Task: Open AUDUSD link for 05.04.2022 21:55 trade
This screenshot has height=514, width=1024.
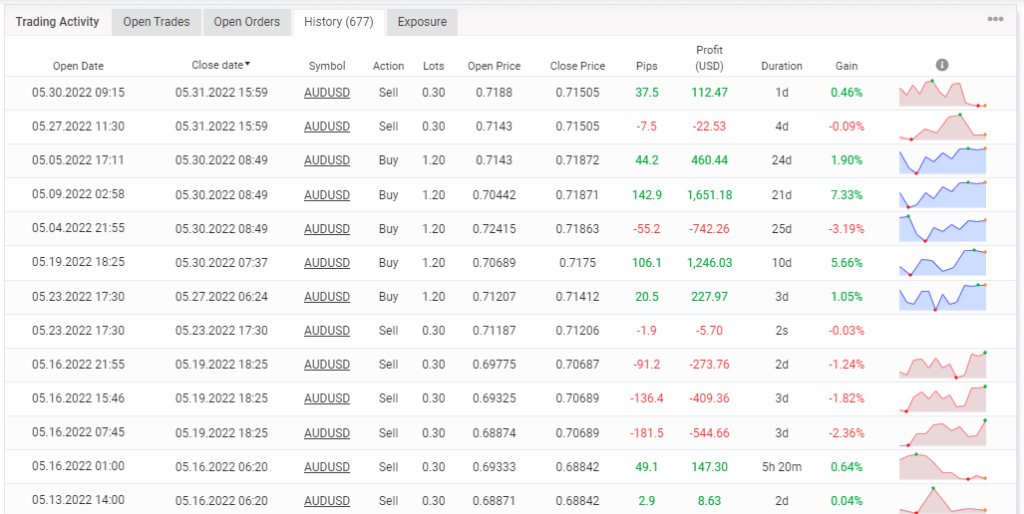Action: click(x=327, y=229)
